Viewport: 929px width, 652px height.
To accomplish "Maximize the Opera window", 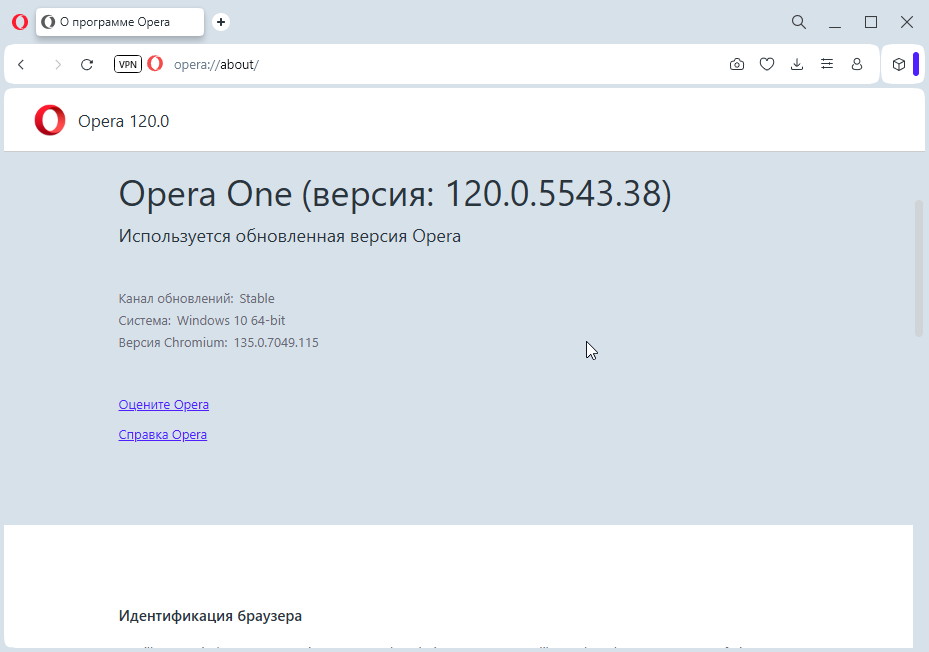I will (871, 23).
